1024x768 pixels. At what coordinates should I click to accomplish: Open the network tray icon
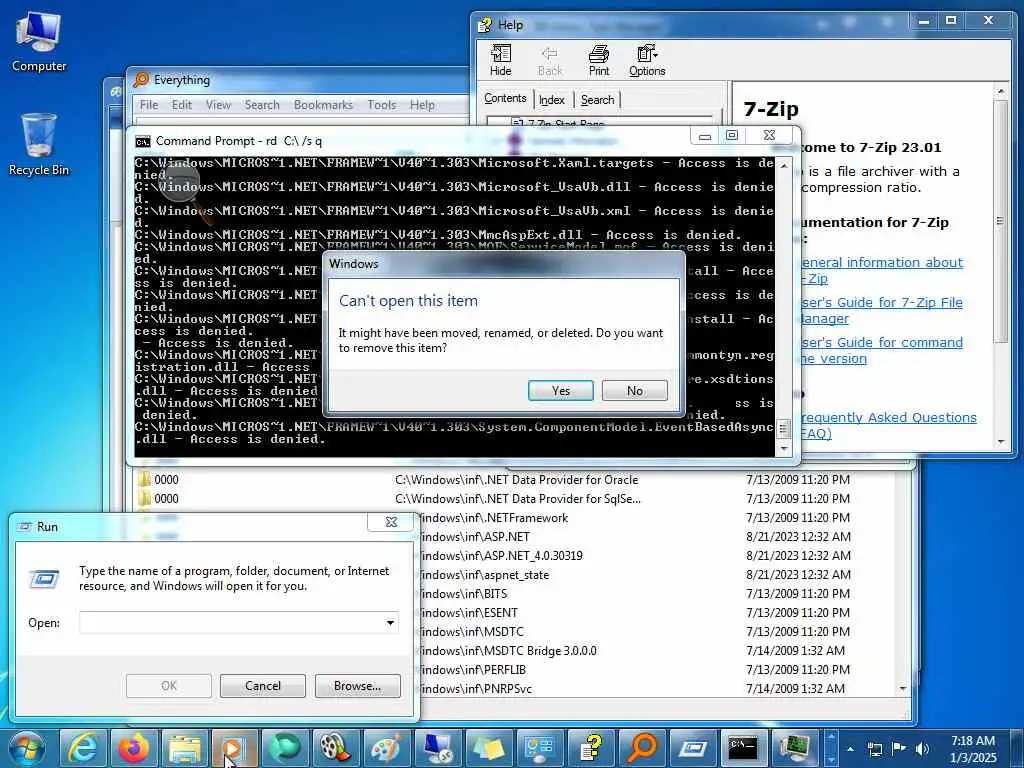(x=874, y=749)
